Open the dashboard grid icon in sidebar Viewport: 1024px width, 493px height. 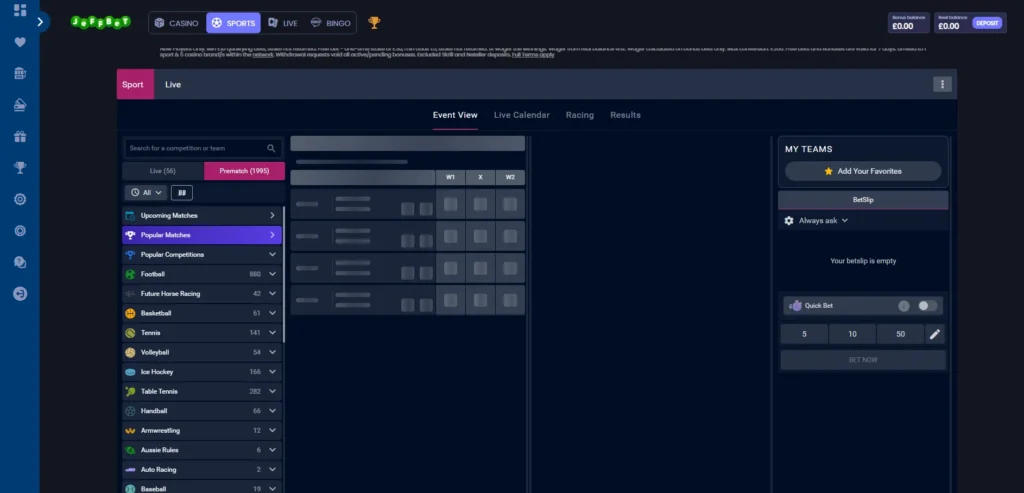click(x=20, y=10)
